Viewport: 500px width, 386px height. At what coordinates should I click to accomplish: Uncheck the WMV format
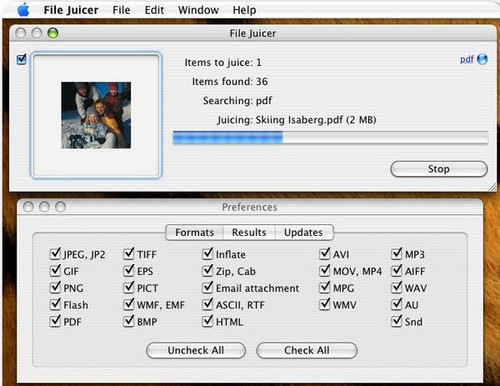click(x=325, y=304)
